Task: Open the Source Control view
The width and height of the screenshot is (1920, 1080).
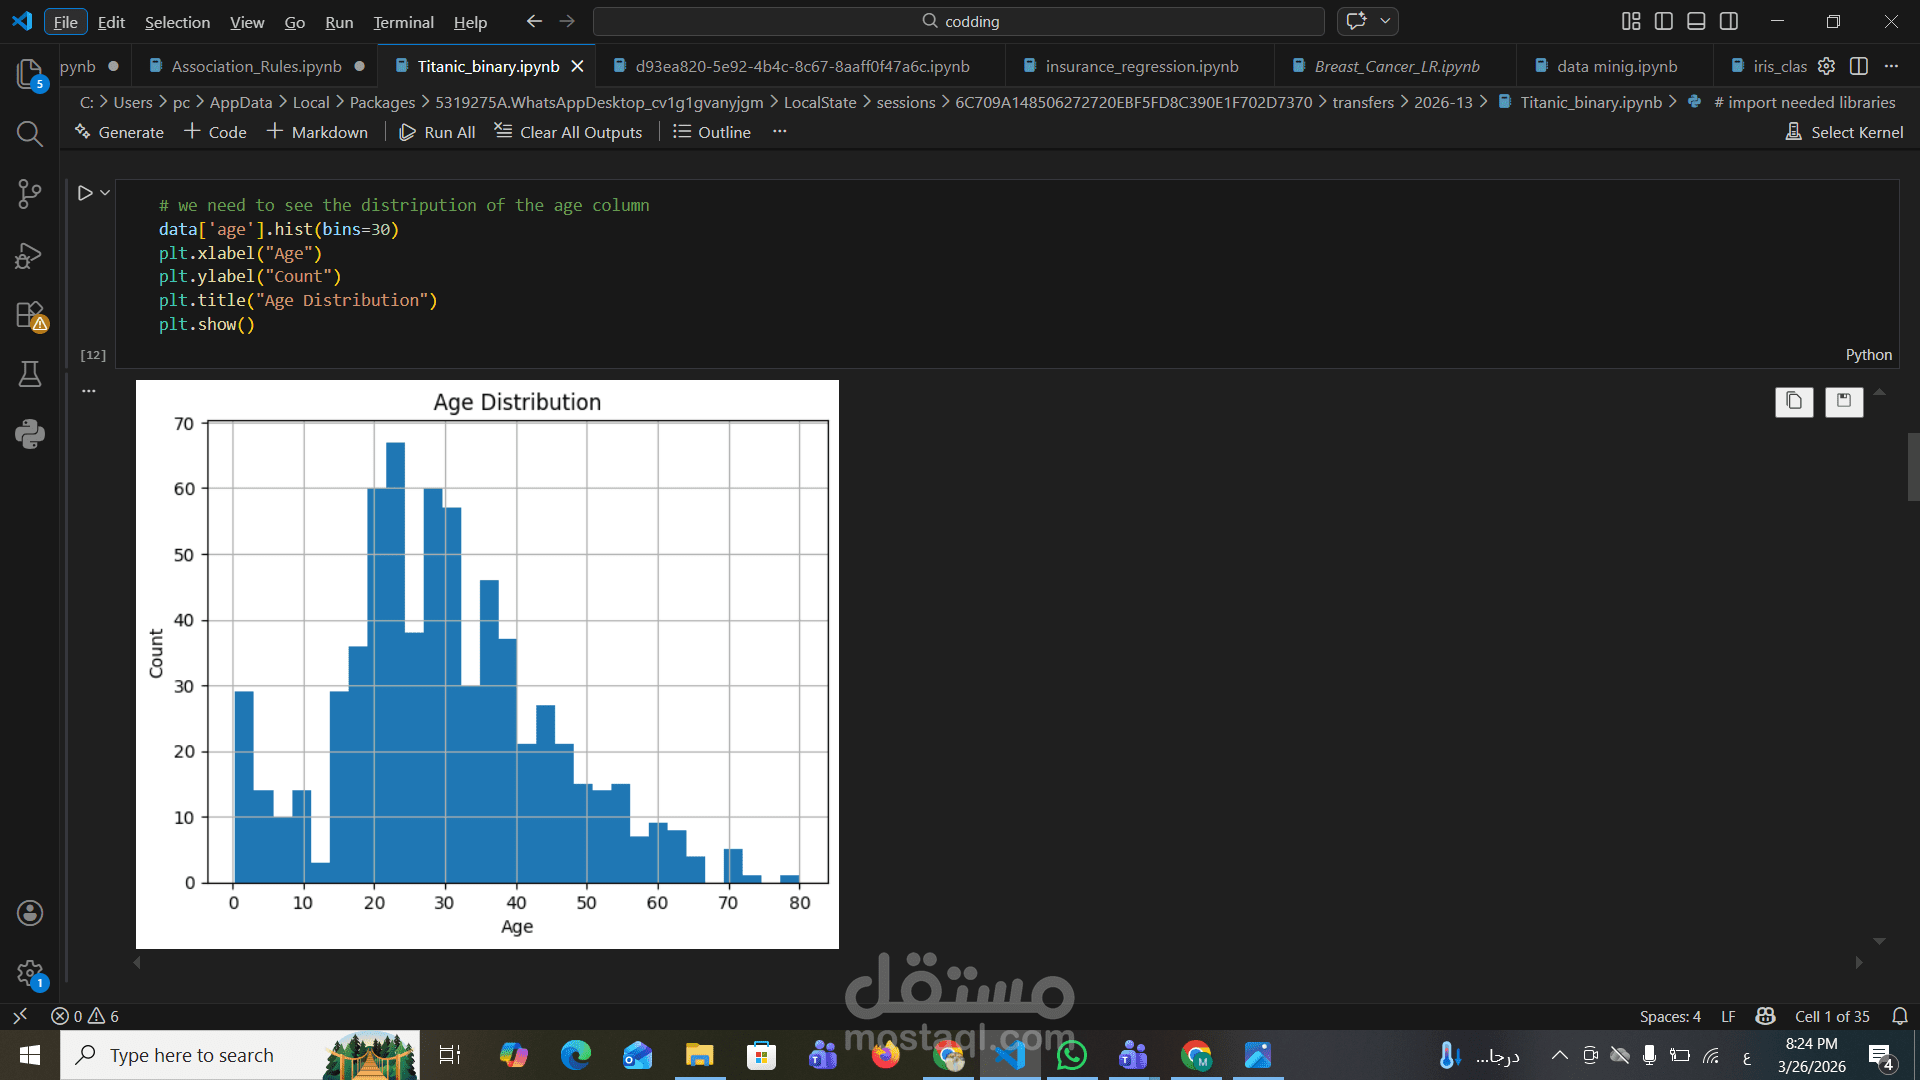Action: [x=30, y=194]
